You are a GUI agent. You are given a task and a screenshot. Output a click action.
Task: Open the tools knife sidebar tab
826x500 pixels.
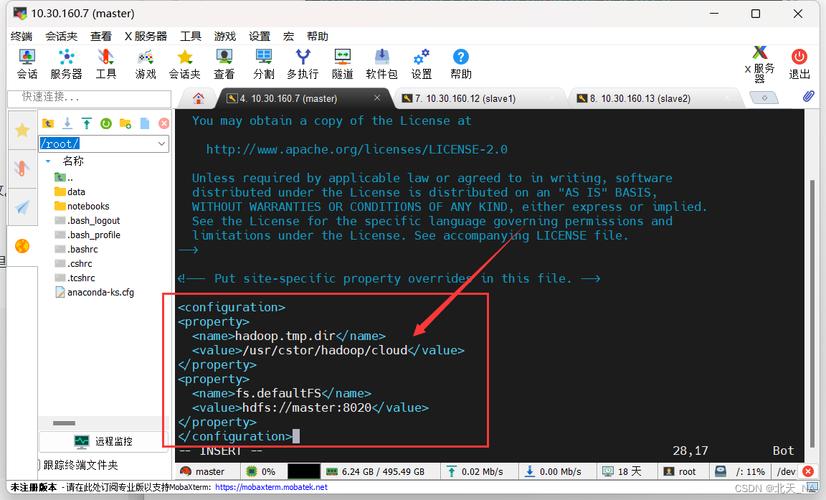22,168
